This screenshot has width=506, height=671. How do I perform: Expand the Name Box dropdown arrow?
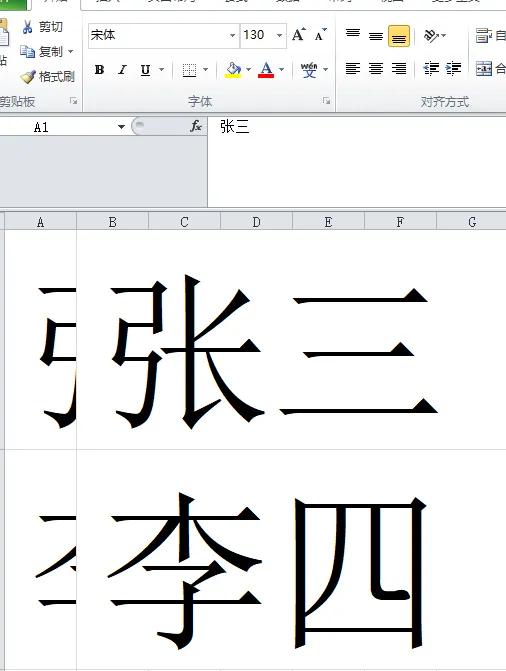(x=121, y=127)
